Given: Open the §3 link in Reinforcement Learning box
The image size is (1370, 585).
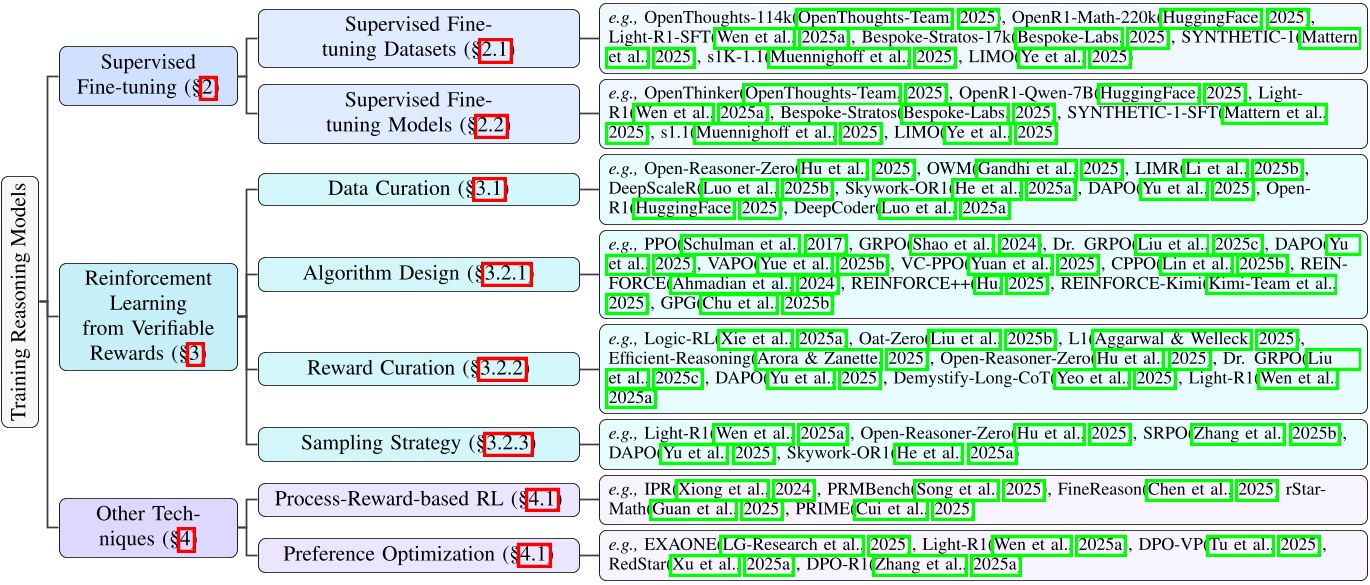Looking at the screenshot, I should point(195,352).
